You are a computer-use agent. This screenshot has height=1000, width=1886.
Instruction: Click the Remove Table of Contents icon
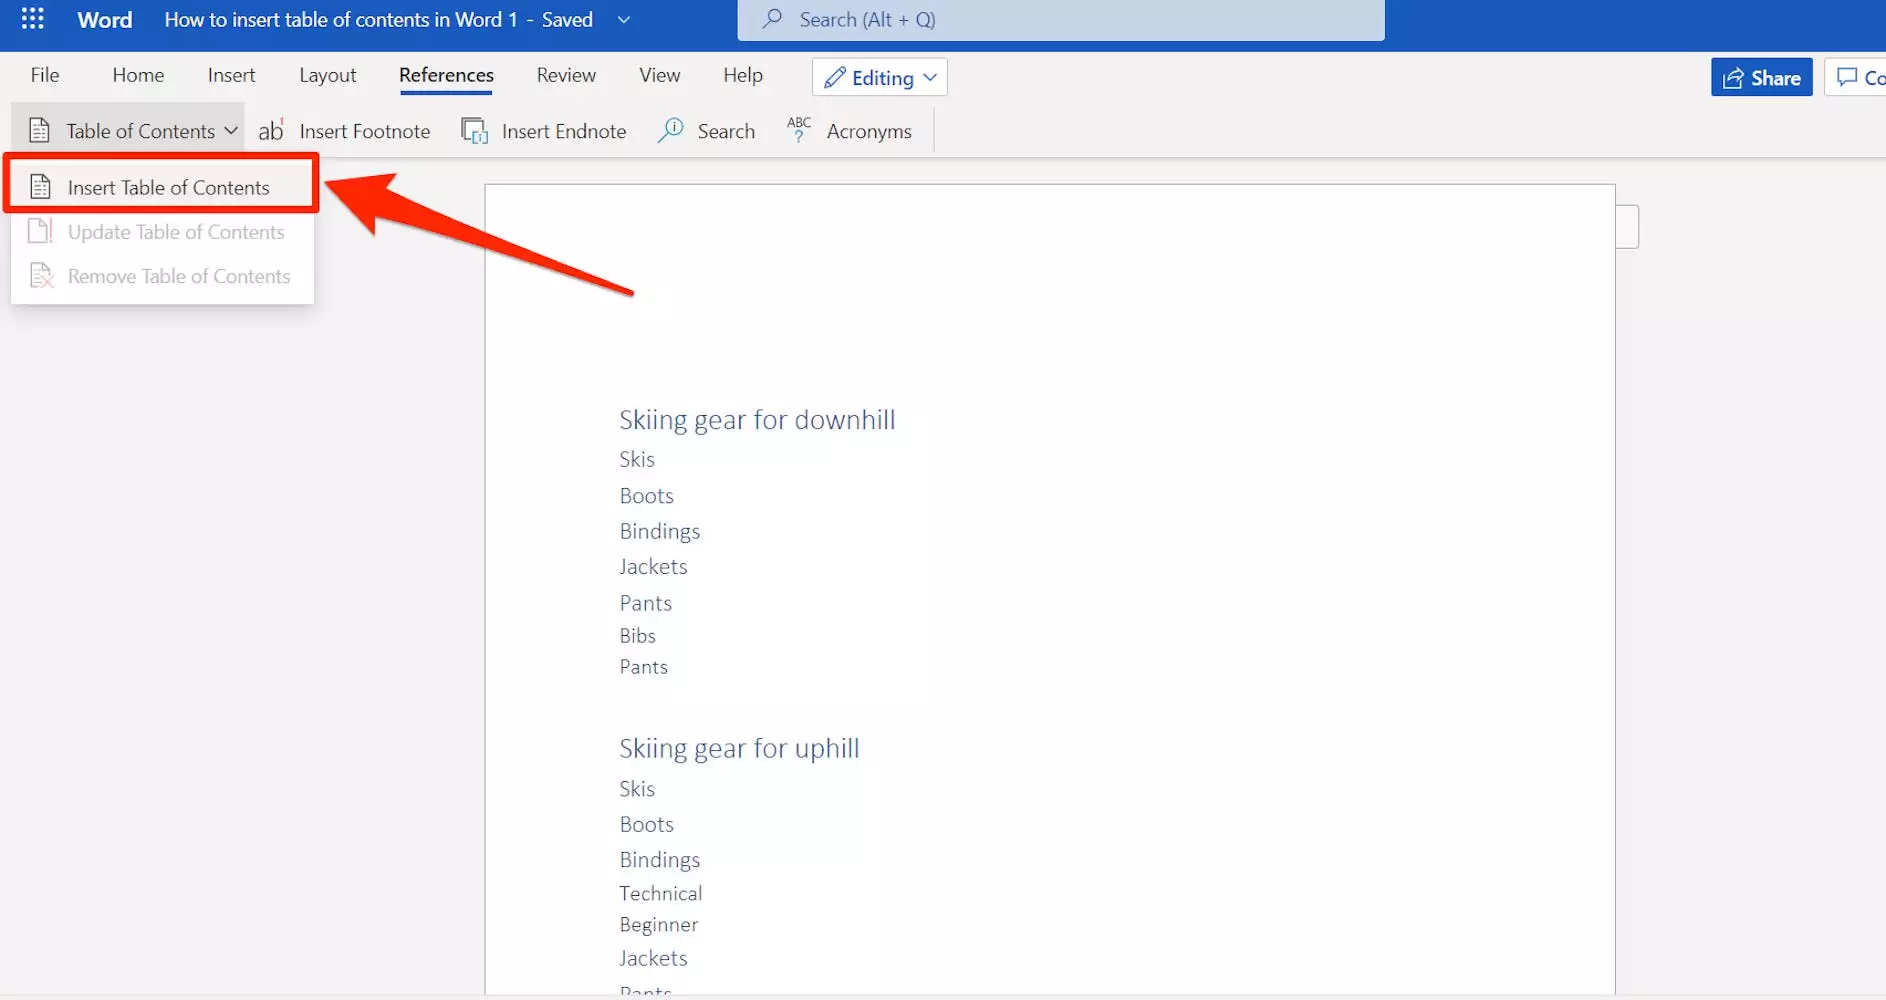click(x=41, y=275)
